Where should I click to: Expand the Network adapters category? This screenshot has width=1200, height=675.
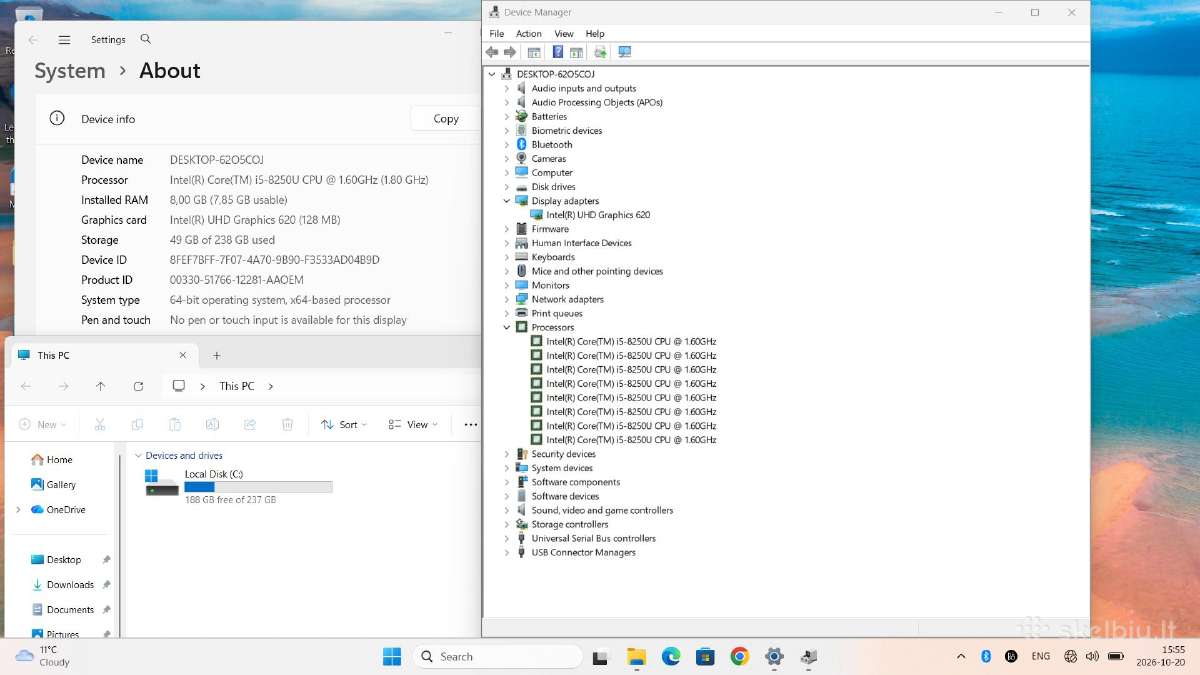(x=507, y=299)
